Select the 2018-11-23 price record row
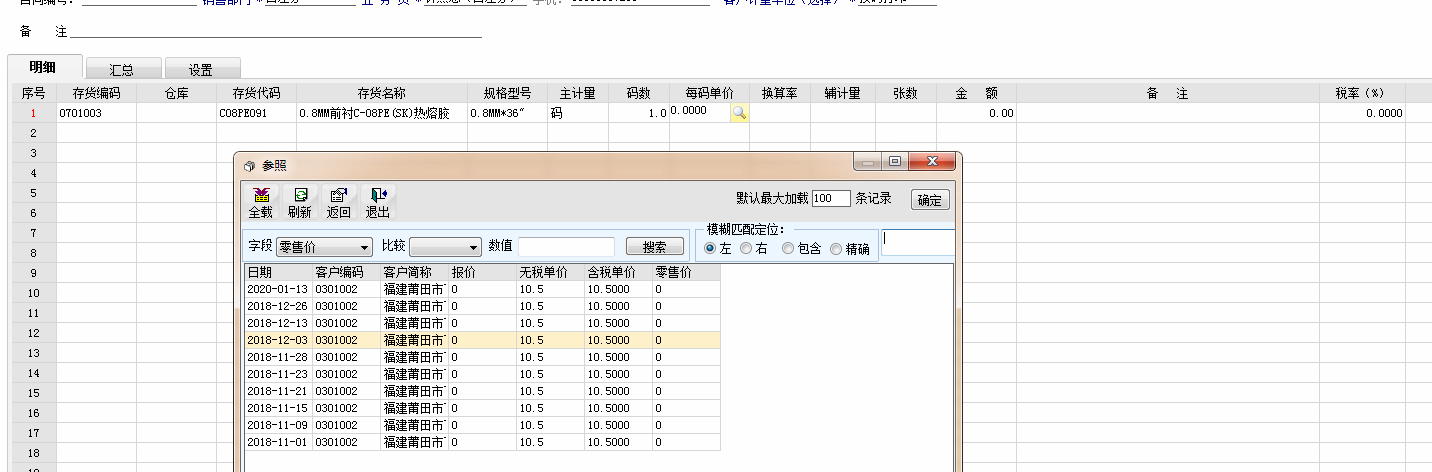1432x472 pixels. [x=482, y=374]
